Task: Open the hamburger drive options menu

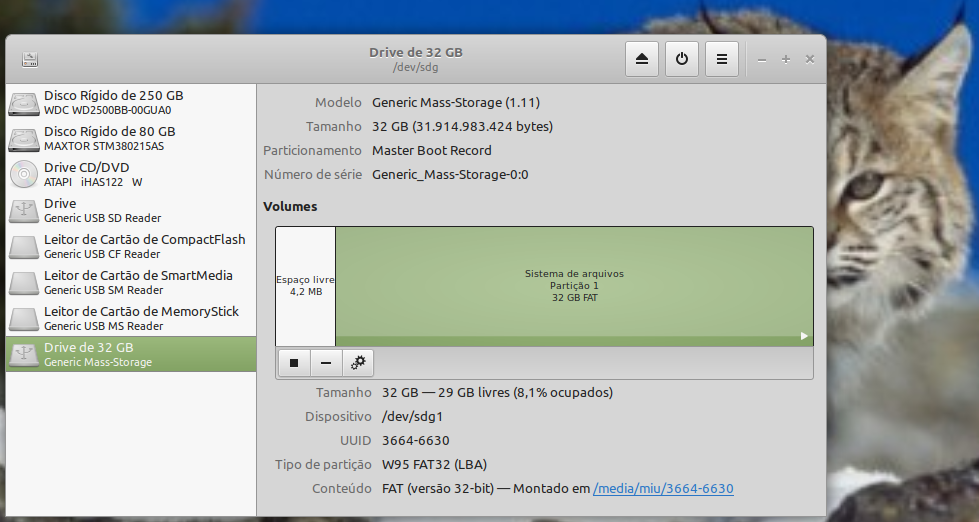Action: pos(722,59)
